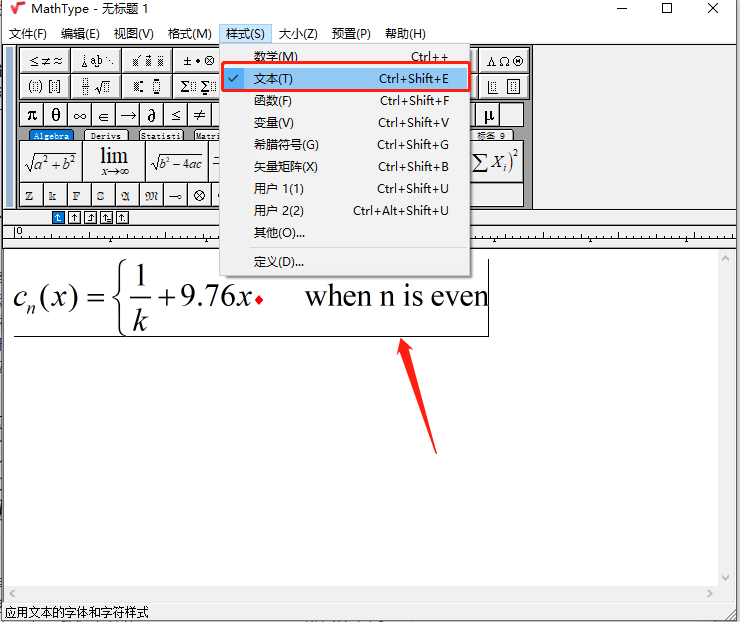740x622 pixels.
Task: Close the 样式(S) menu
Action: click(245, 34)
